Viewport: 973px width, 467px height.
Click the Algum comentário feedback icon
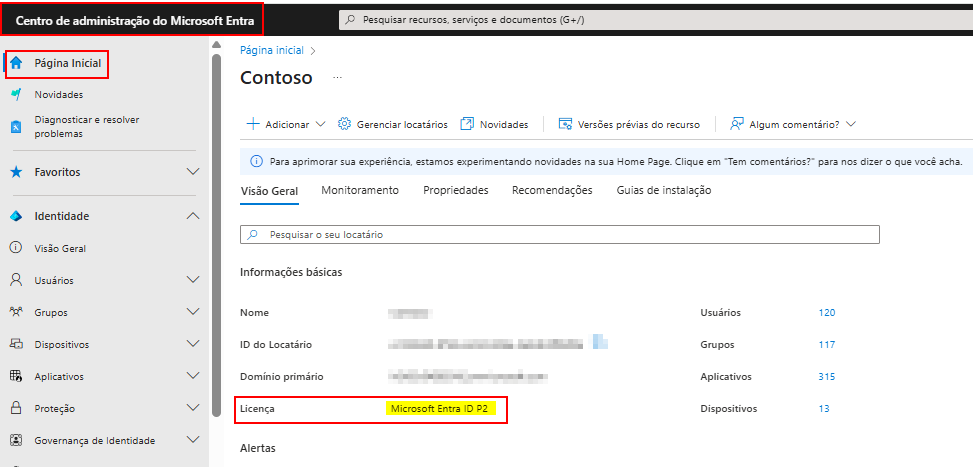click(x=737, y=124)
